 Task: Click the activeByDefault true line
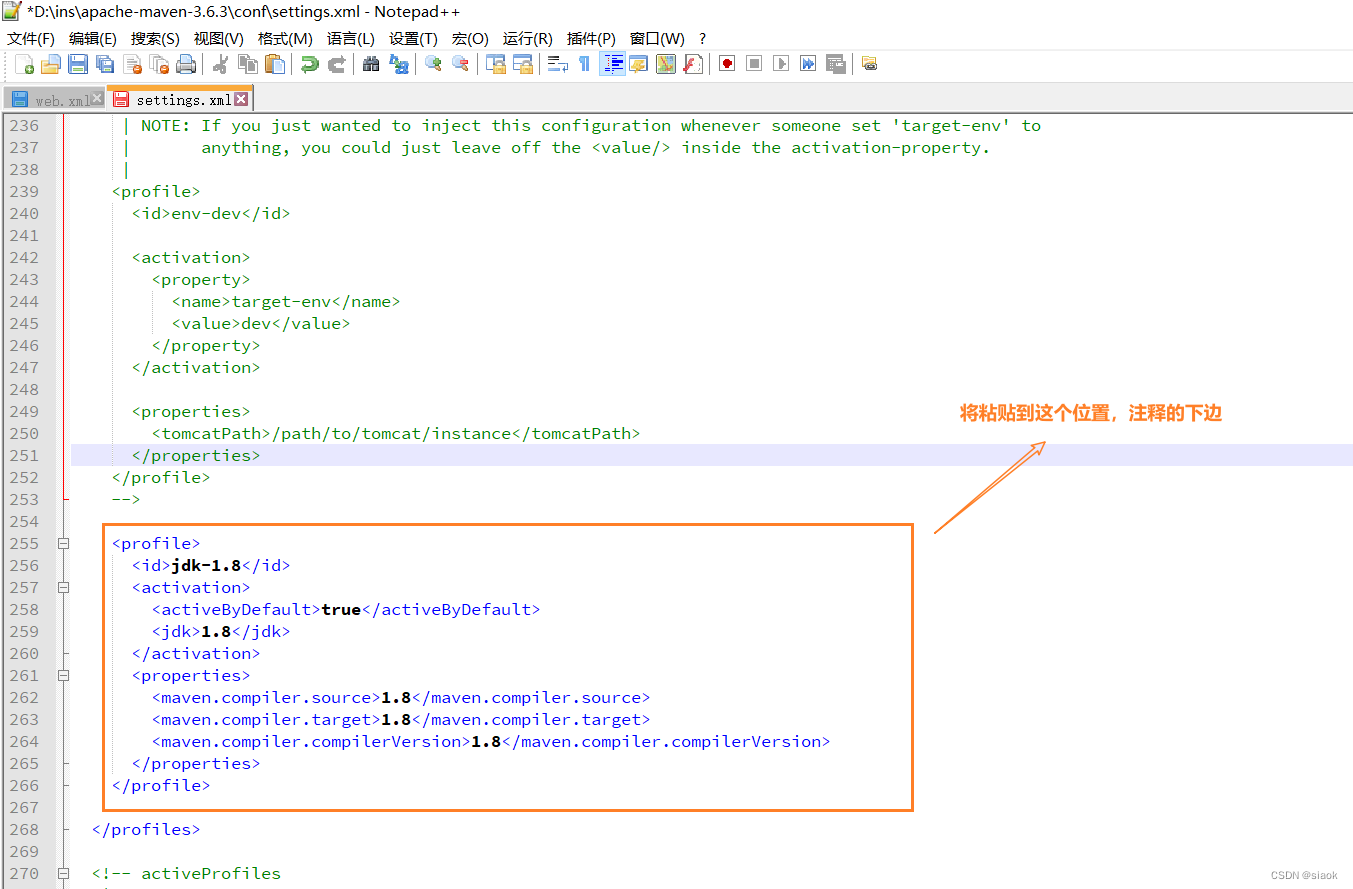pyautogui.click(x=346, y=610)
